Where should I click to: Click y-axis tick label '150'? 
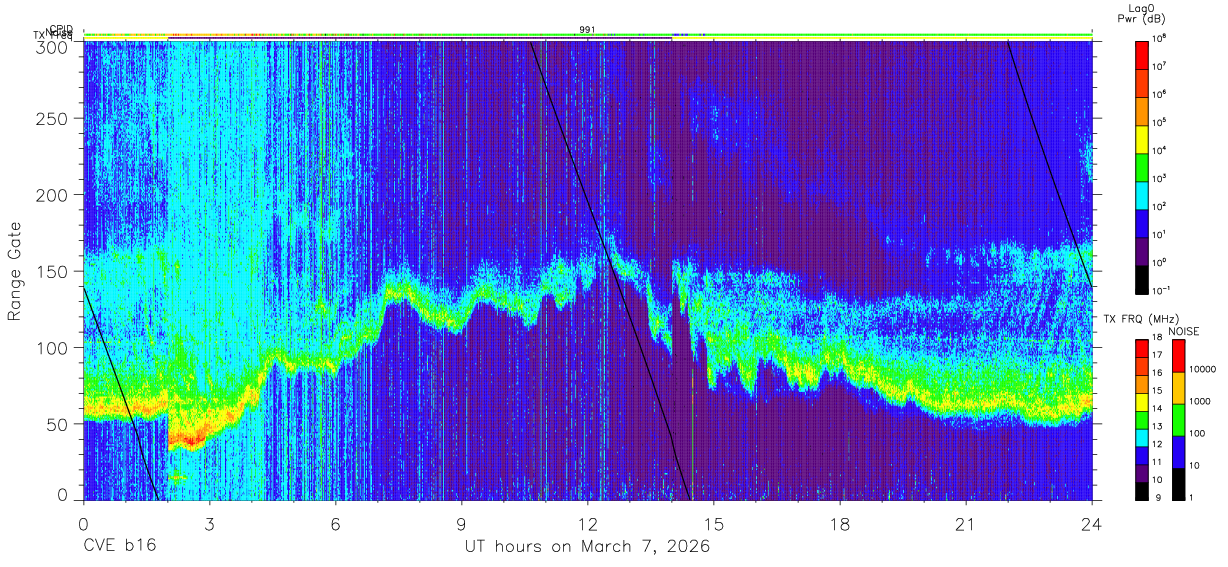point(53,272)
